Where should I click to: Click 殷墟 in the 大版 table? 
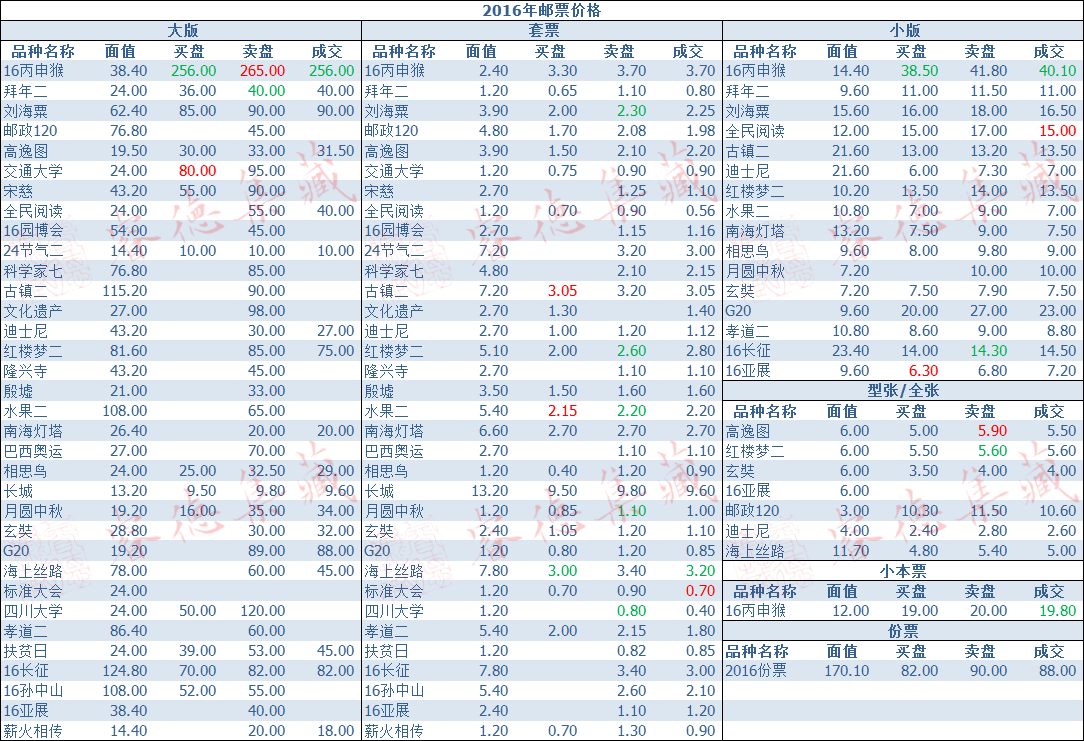18,391
